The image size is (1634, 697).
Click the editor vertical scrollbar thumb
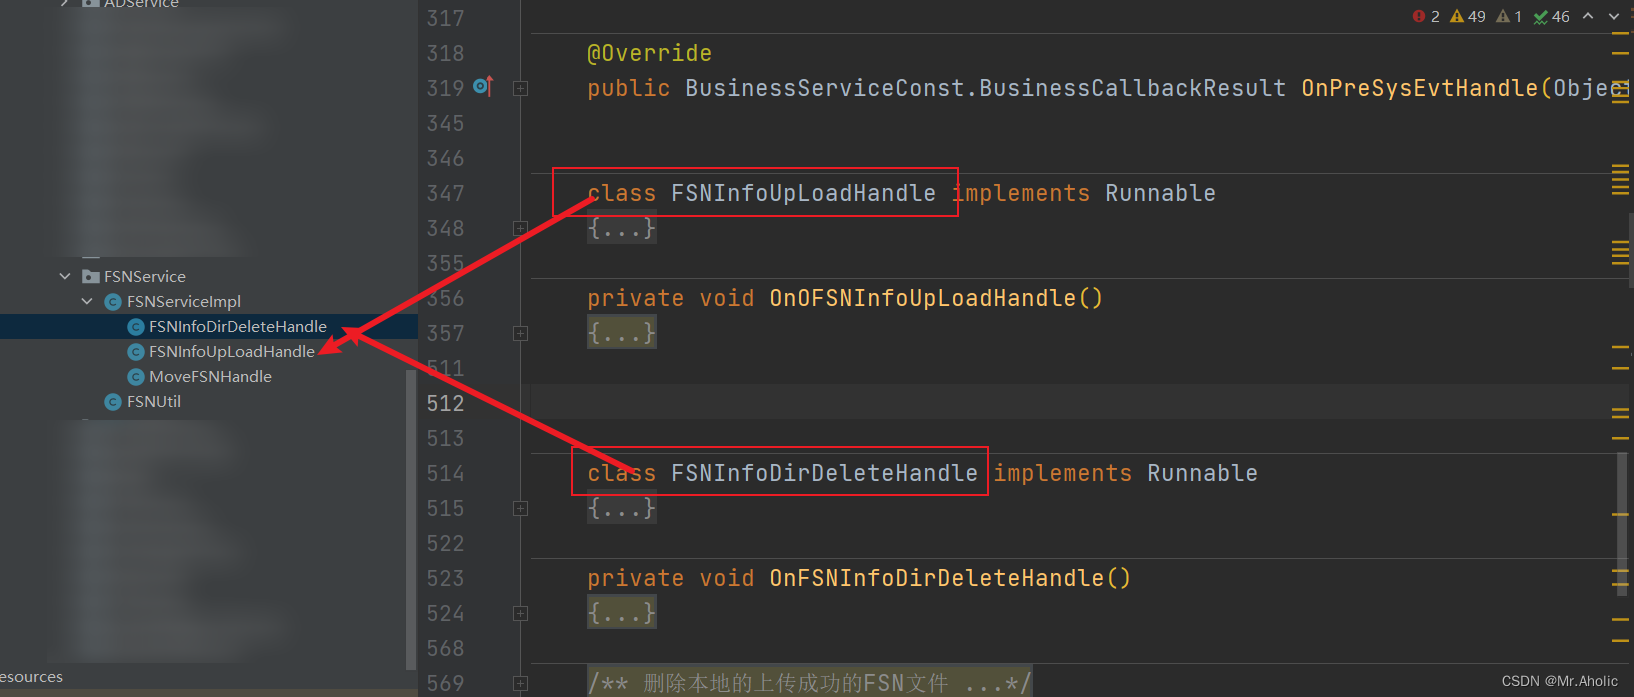1622,524
